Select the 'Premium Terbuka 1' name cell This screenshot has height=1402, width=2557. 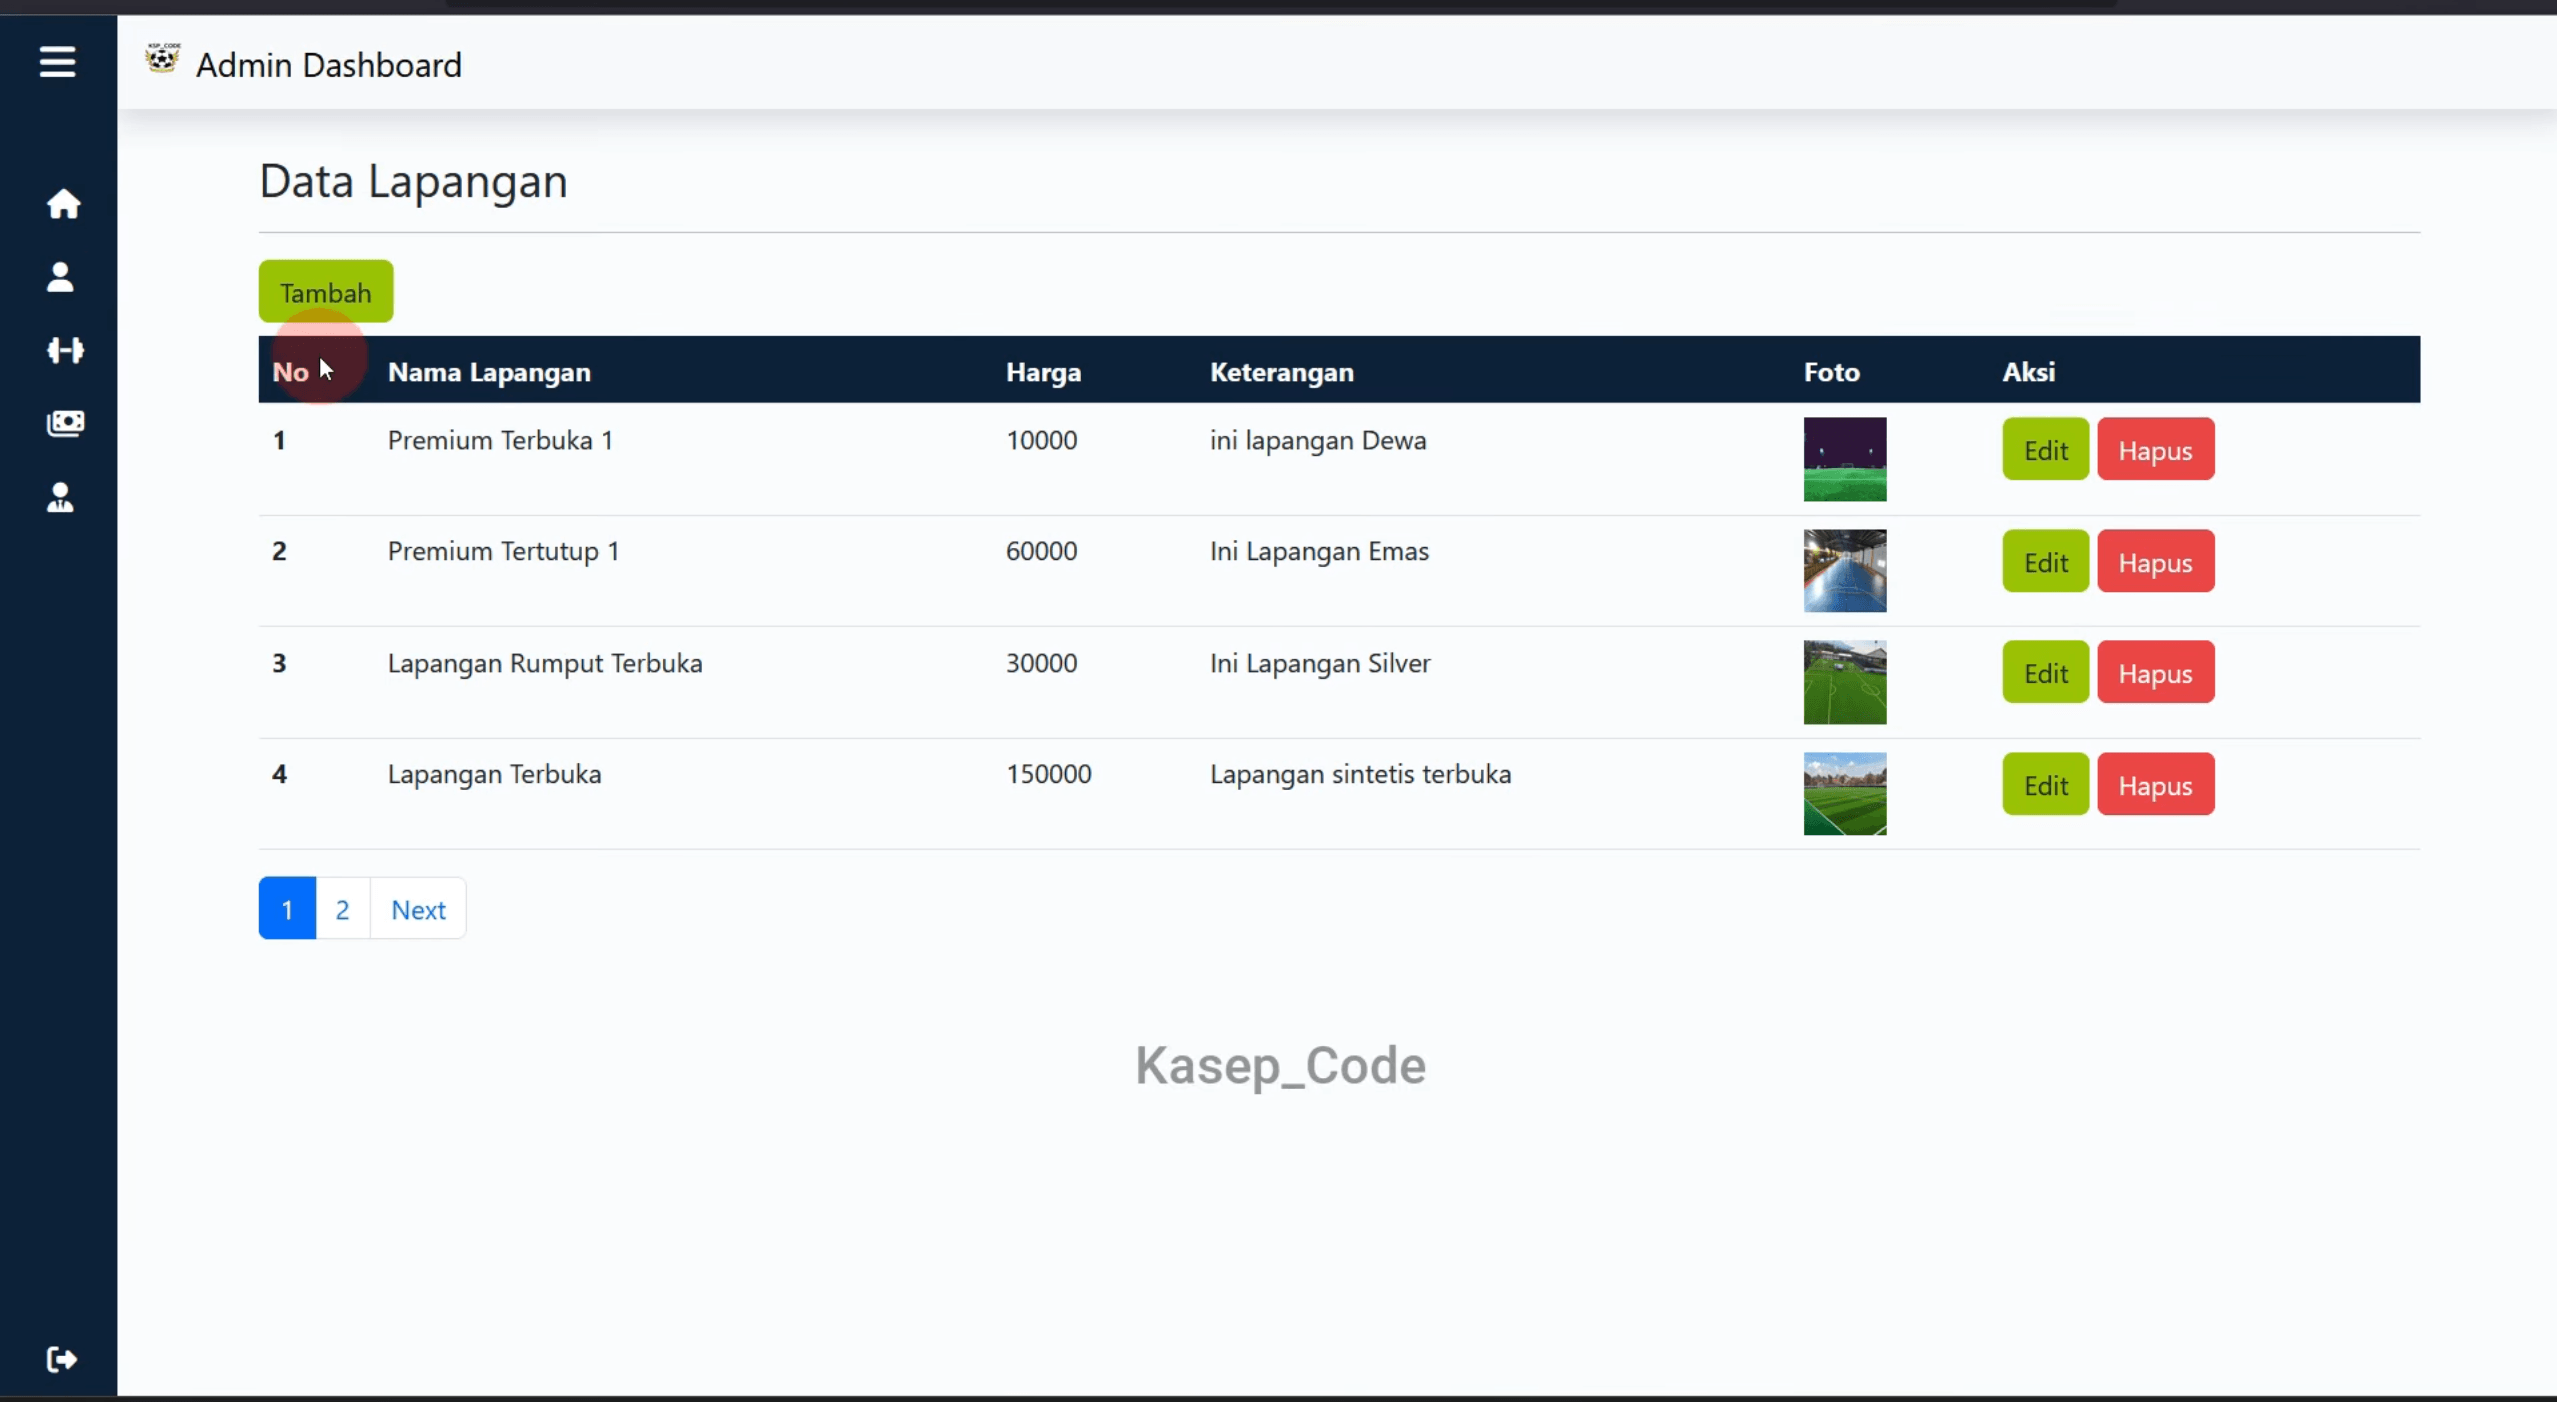tap(500, 440)
